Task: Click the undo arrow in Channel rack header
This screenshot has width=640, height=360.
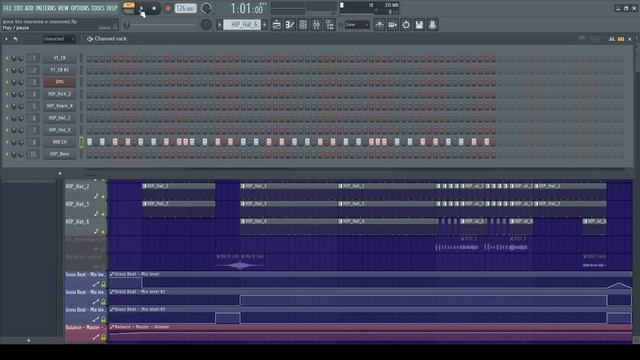Action: click(x=16, y=39)
